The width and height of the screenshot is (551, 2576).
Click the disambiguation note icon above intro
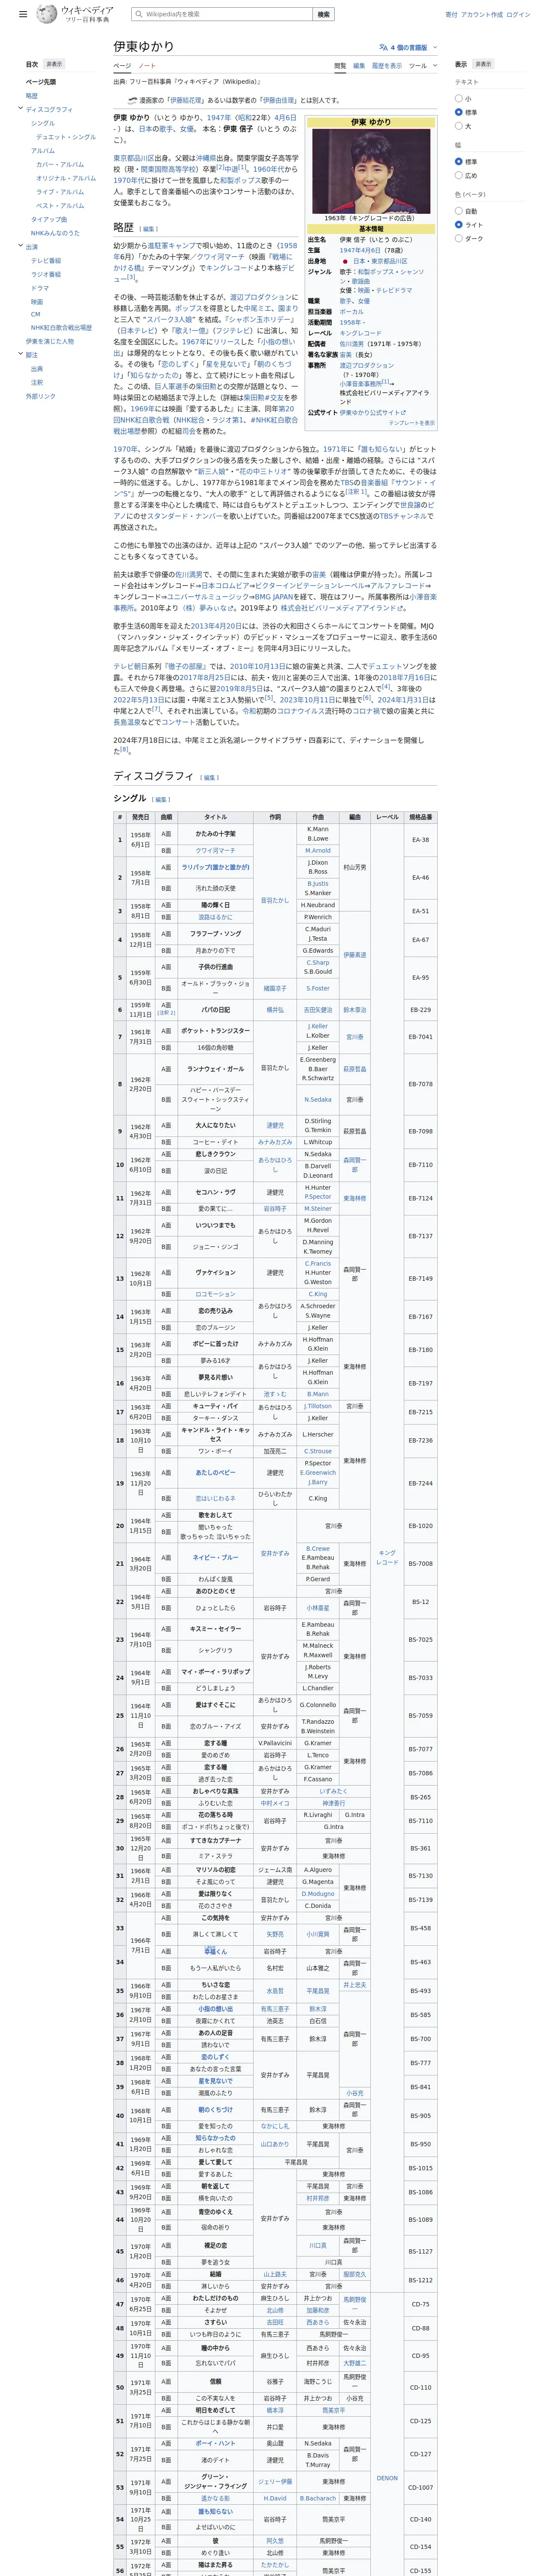[x=132, y=100]
